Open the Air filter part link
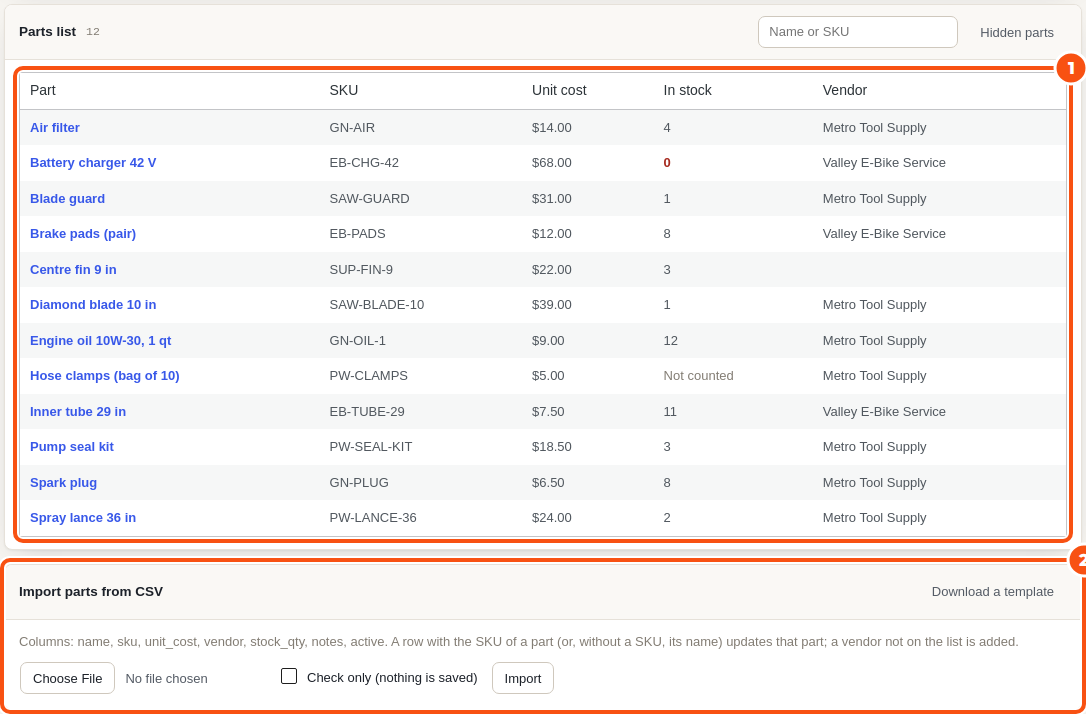The height and width of the screenshot is (714, 1086). 55,127
